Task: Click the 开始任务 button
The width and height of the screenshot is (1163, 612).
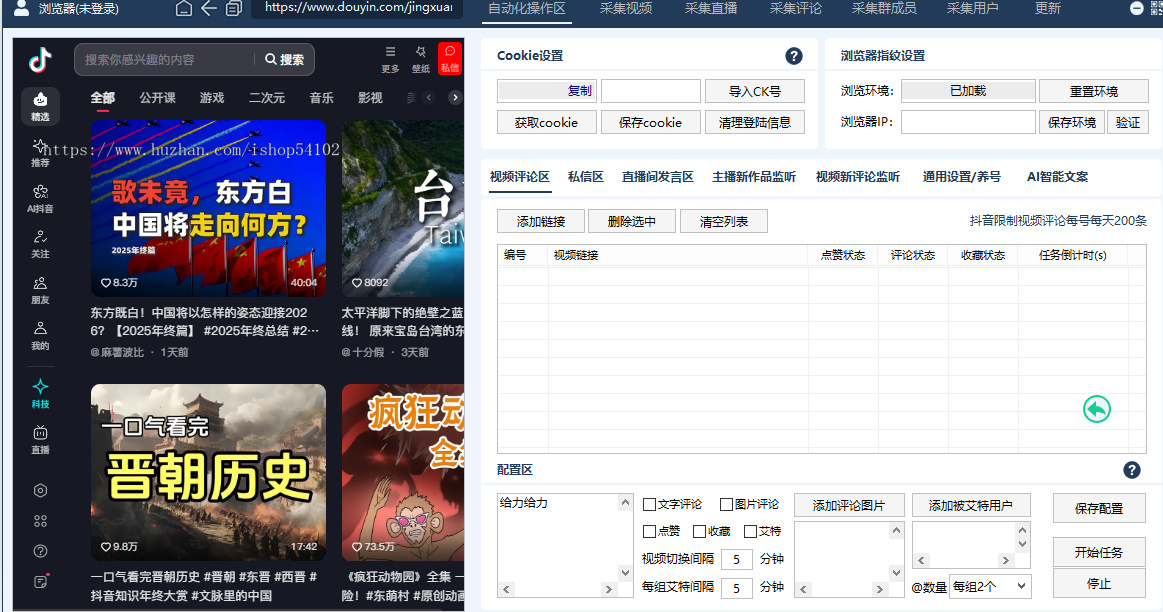Action: (1098, 552)
